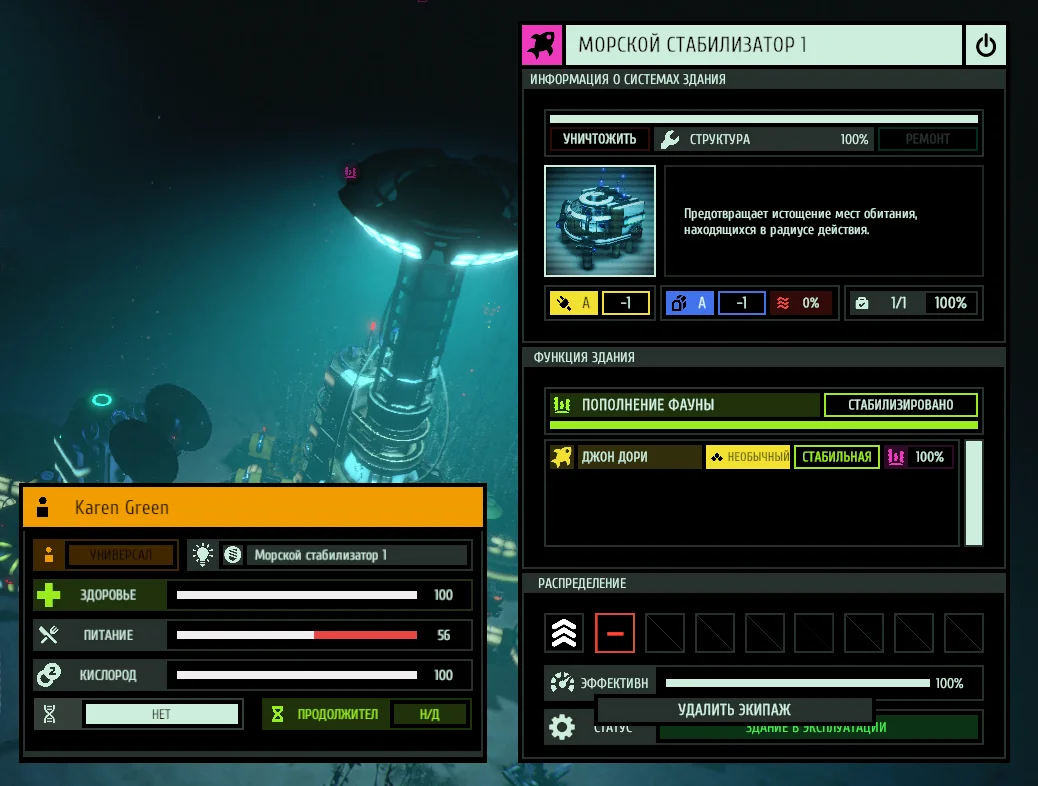Click the round striped building icon
The image size is (1038, 786).
232,555
